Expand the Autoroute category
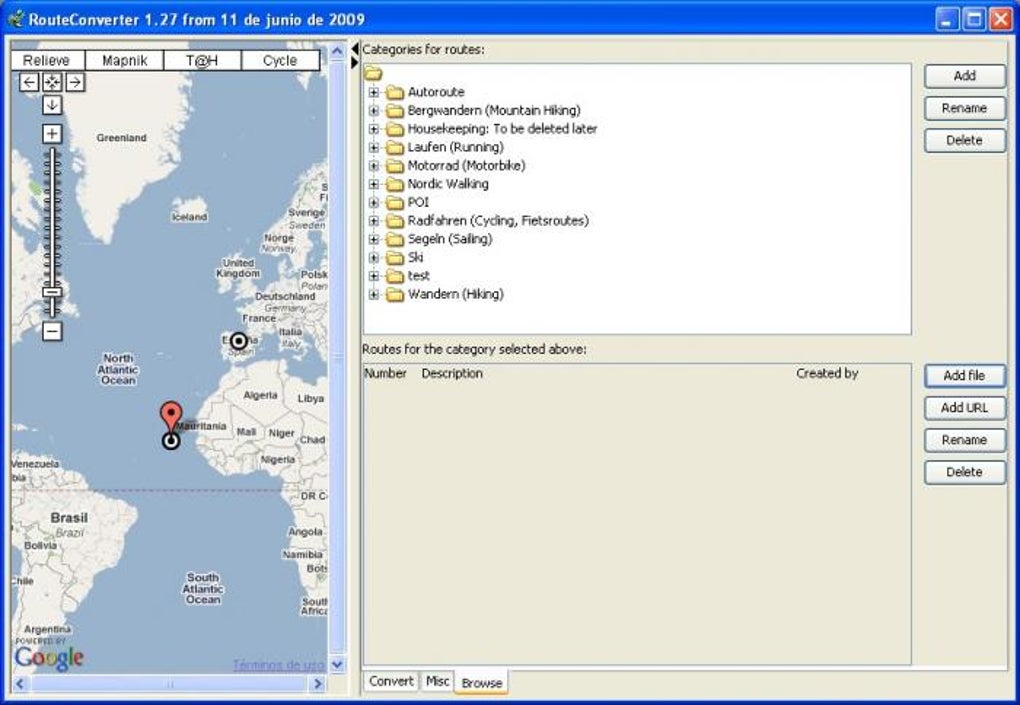This screenshot has height=705, width=1020. (373, 92)
